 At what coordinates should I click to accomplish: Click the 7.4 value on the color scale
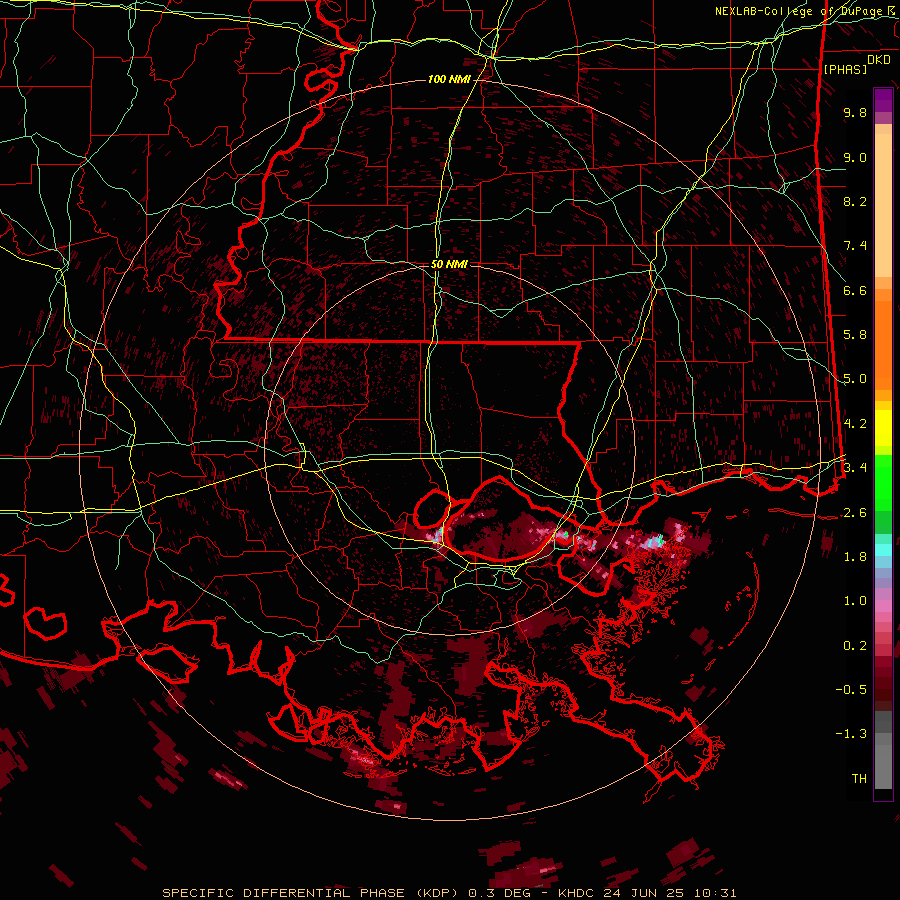tap(855, 246)
